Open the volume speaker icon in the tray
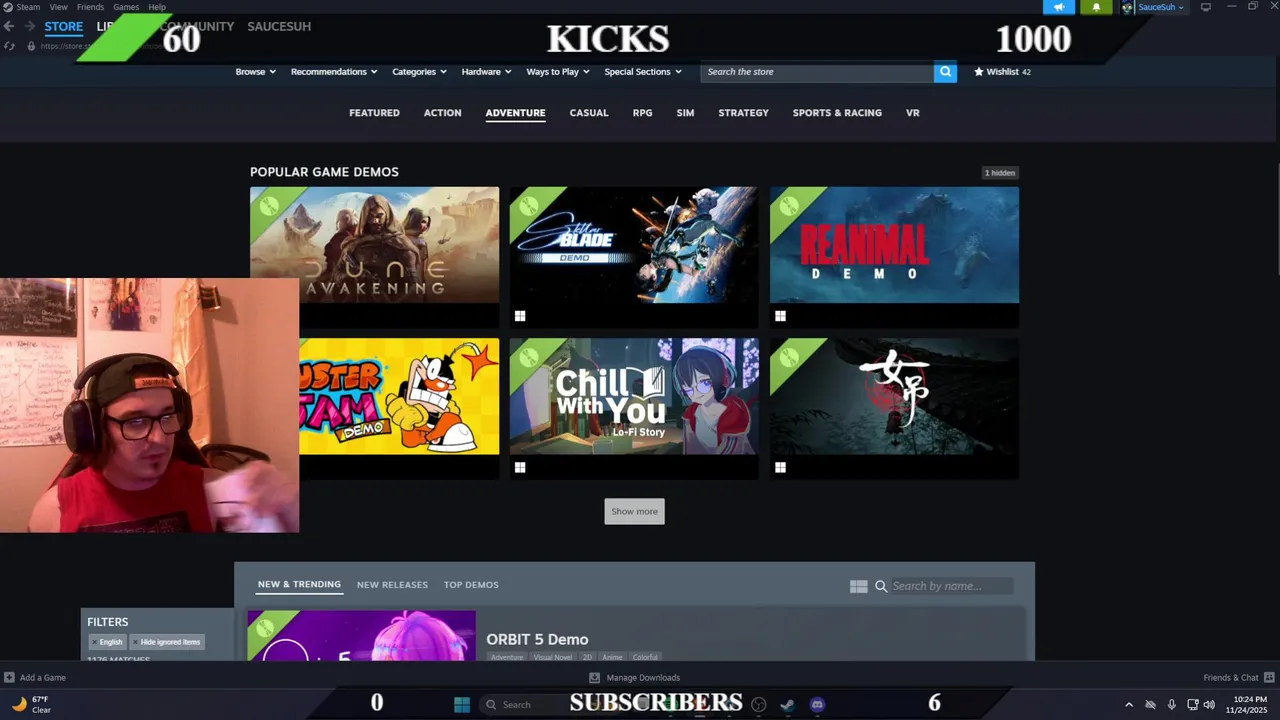 click(1209, 704)
